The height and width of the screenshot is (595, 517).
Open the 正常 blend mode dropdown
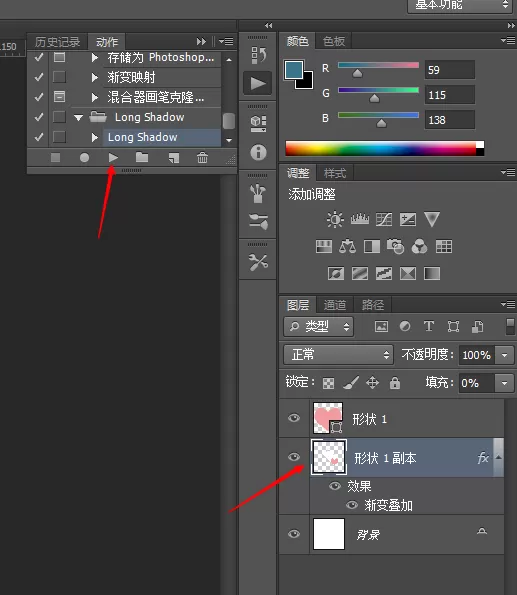tap(338, 355)
